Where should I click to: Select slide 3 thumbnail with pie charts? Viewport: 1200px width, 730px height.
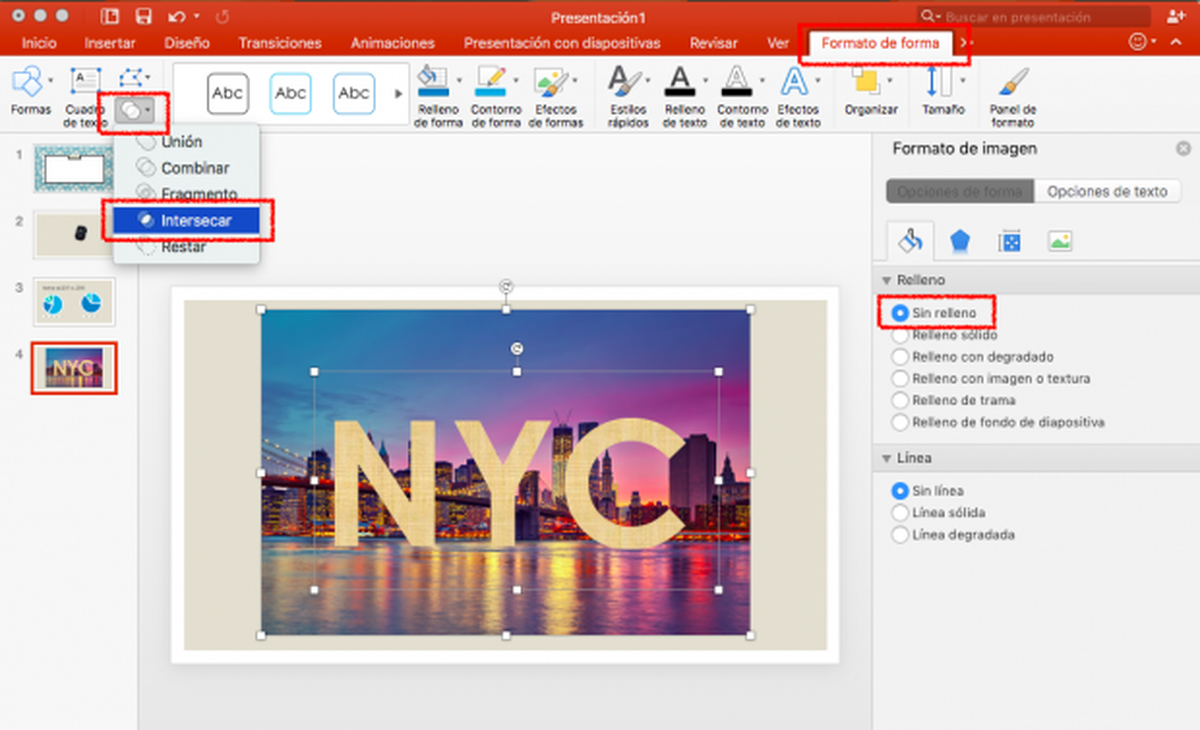click(x=74, y=301)
